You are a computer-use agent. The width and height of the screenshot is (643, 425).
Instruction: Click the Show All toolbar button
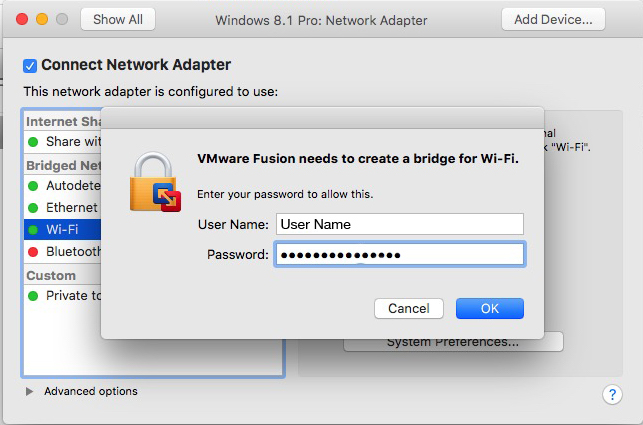118,19
